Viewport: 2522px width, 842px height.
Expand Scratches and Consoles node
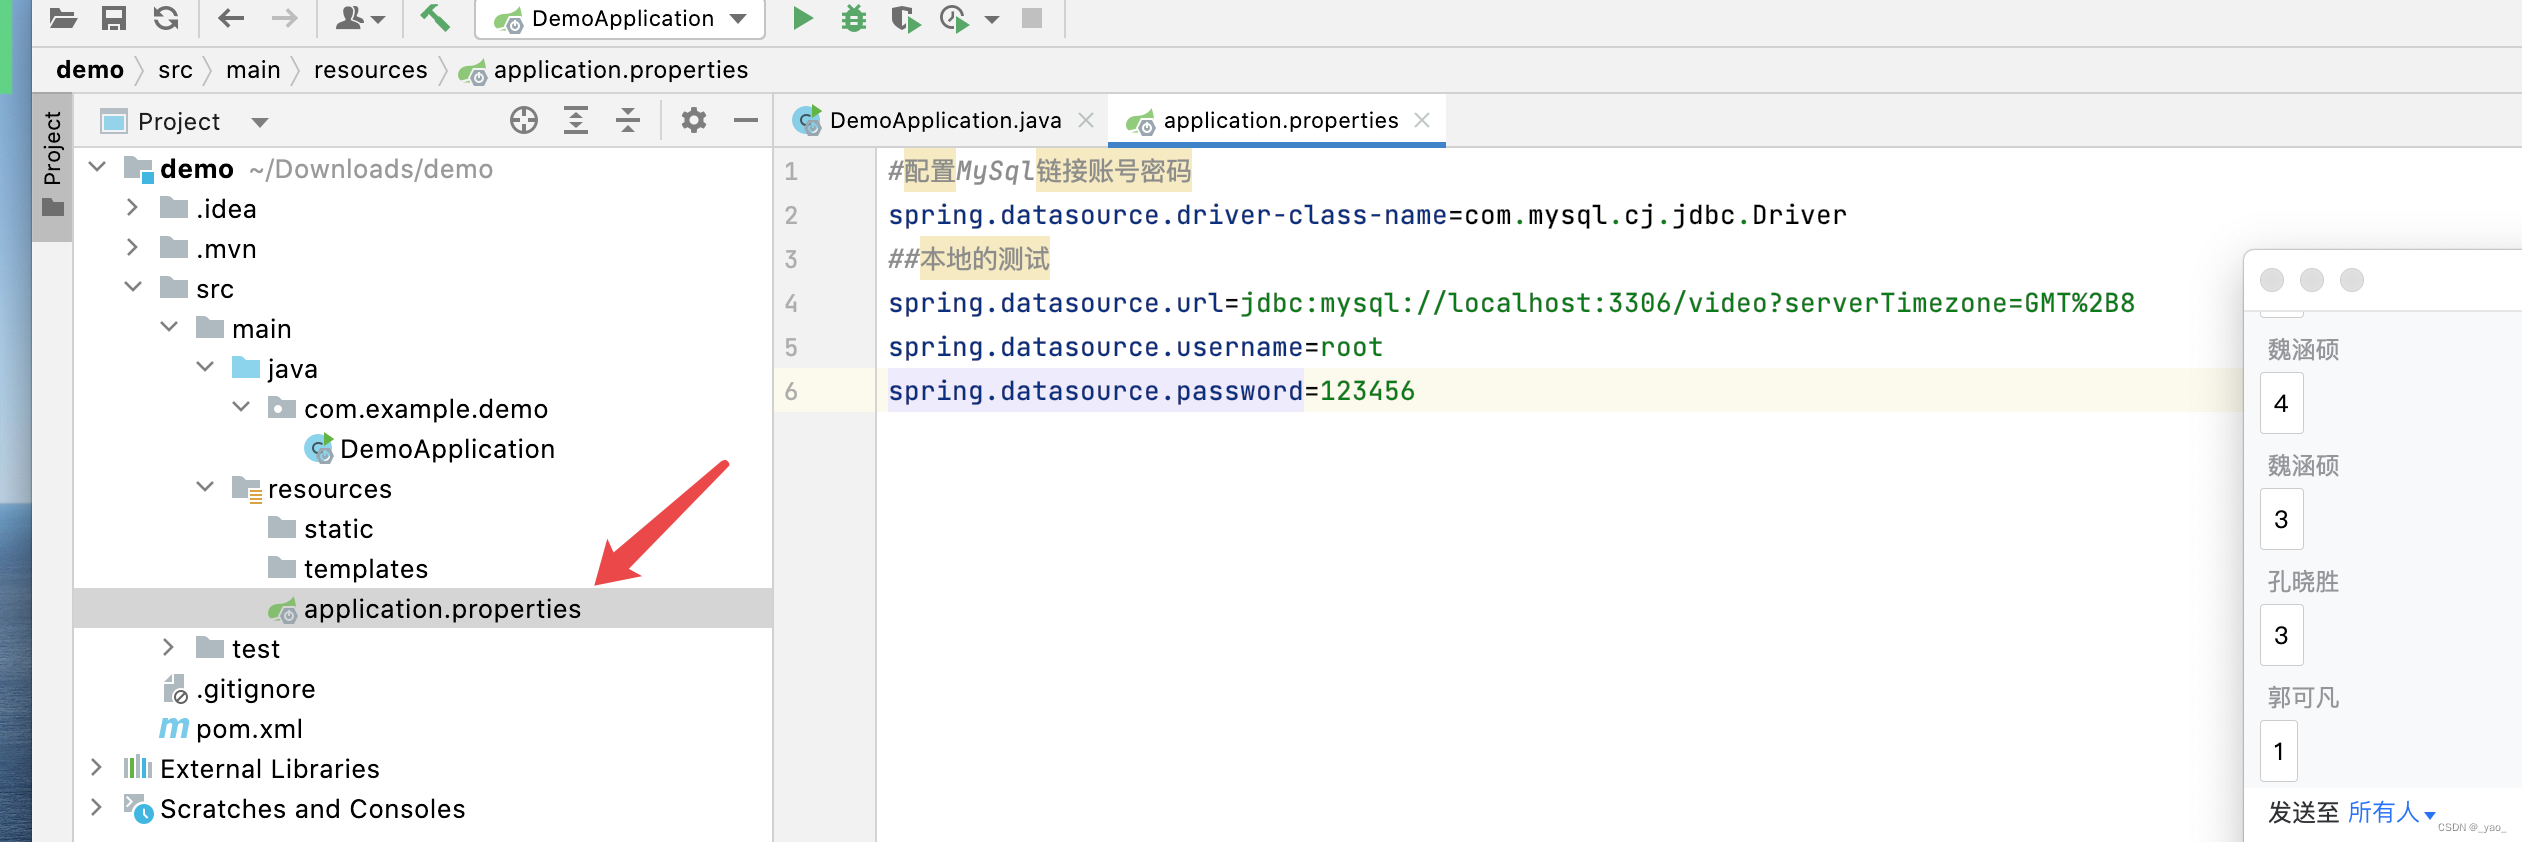[x=96, y=807]
